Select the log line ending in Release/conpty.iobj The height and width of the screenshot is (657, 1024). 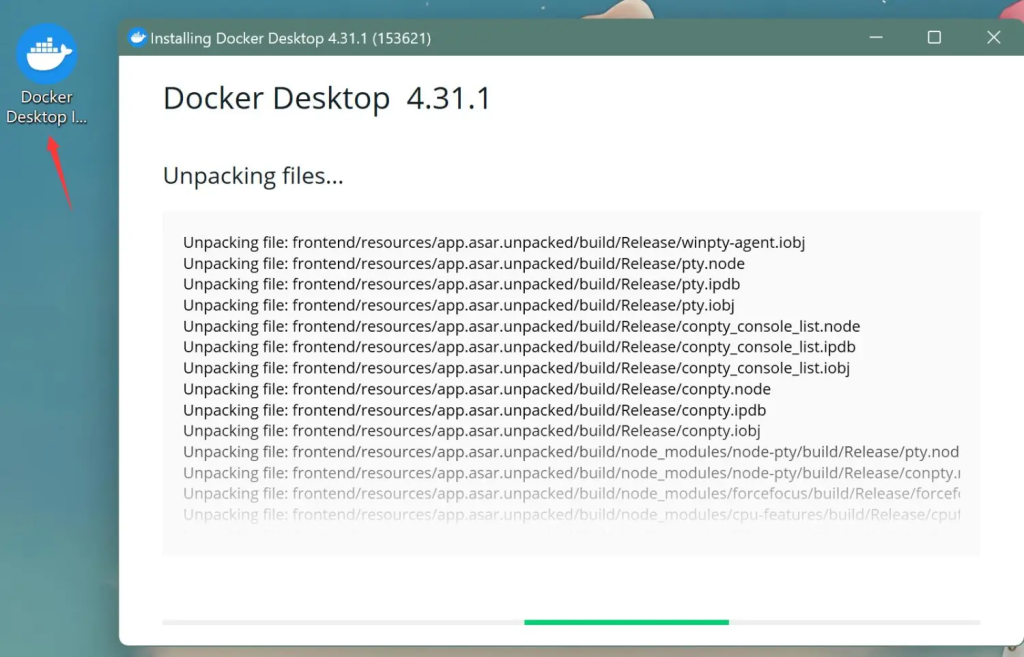pyautogui.click(x=472, y=431)
